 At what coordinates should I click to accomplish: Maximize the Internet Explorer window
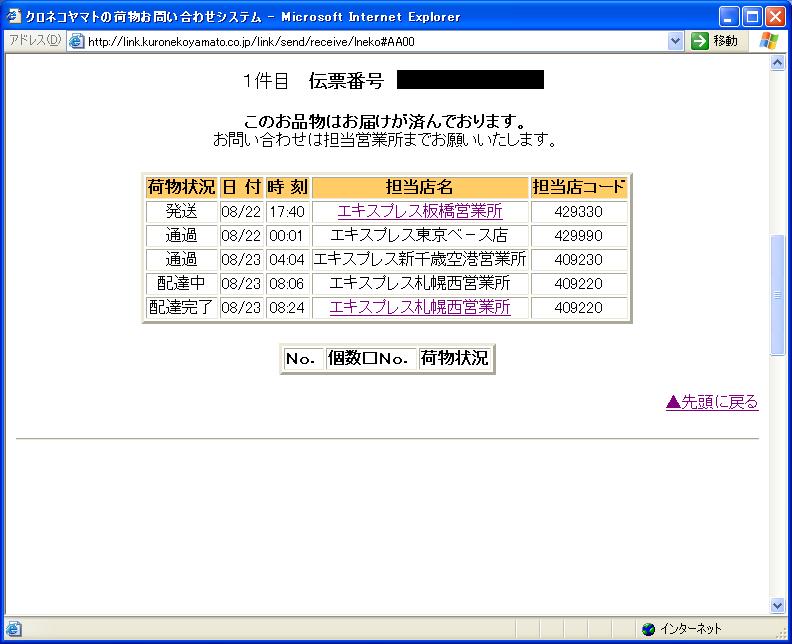[752, 17]
